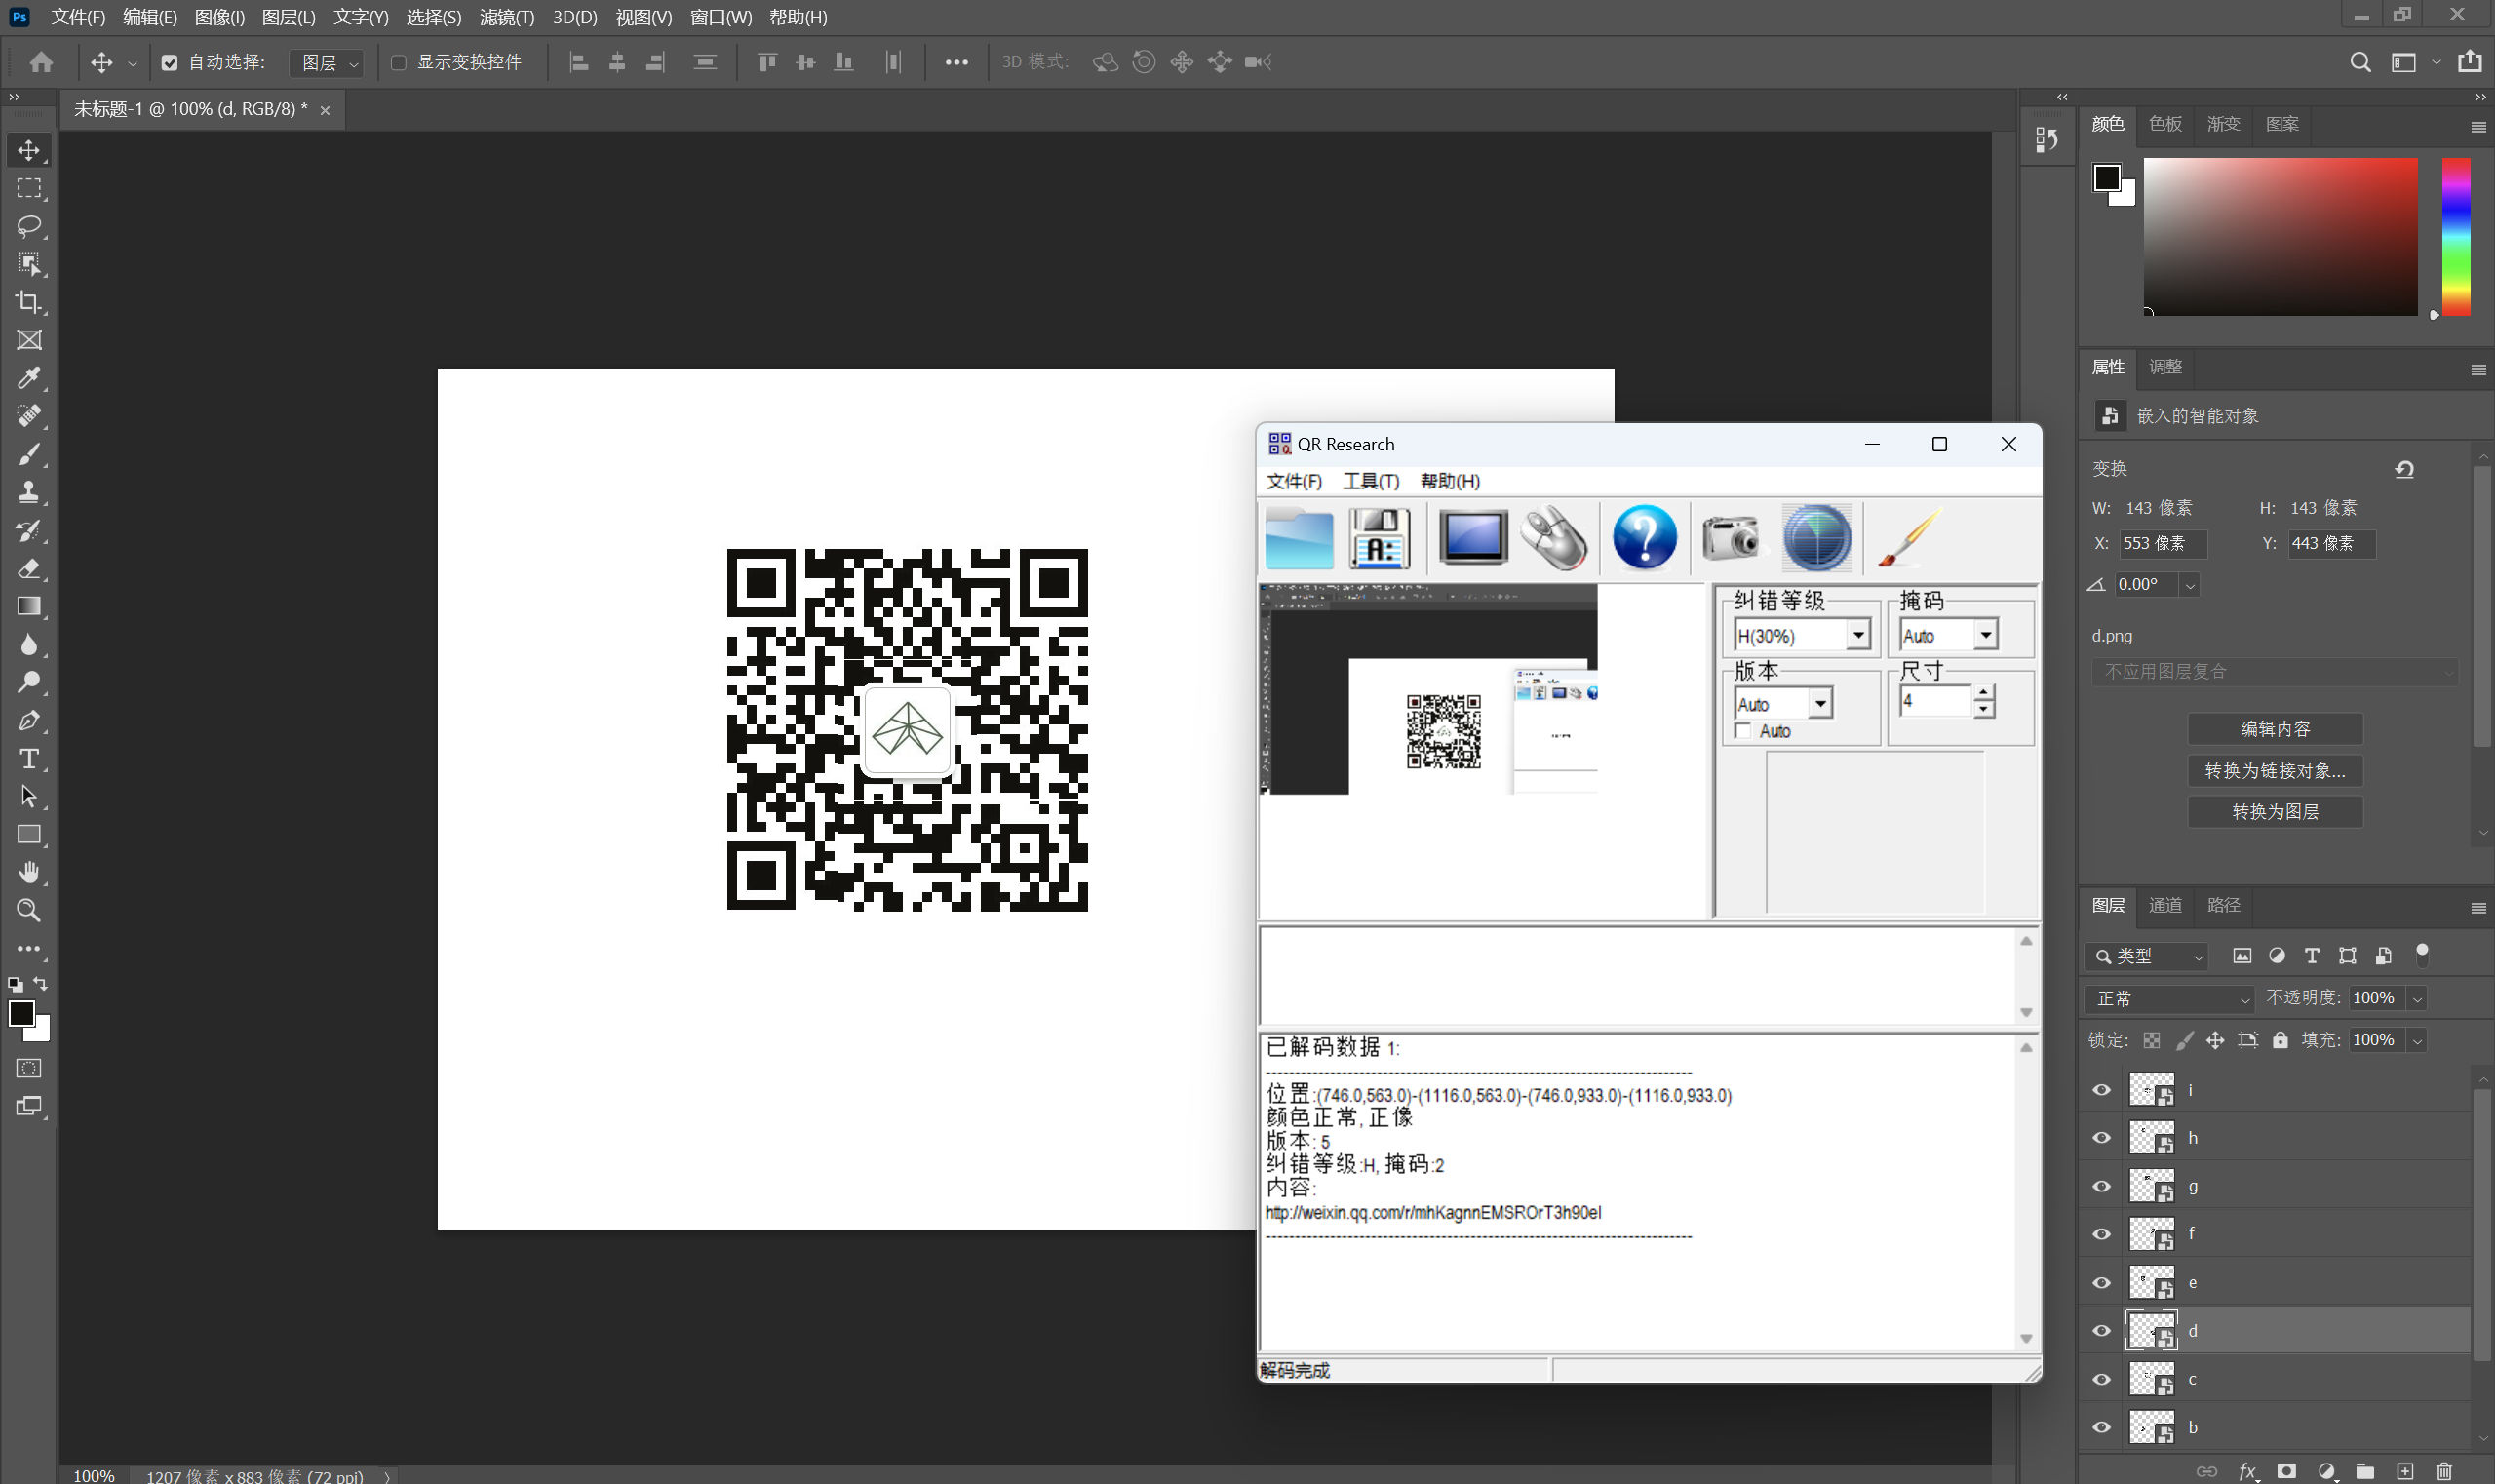Click the Edit Contents (编辑内容) button
The image size is (2495, 1484).
pyautogui.click(x=2275, y=729)
